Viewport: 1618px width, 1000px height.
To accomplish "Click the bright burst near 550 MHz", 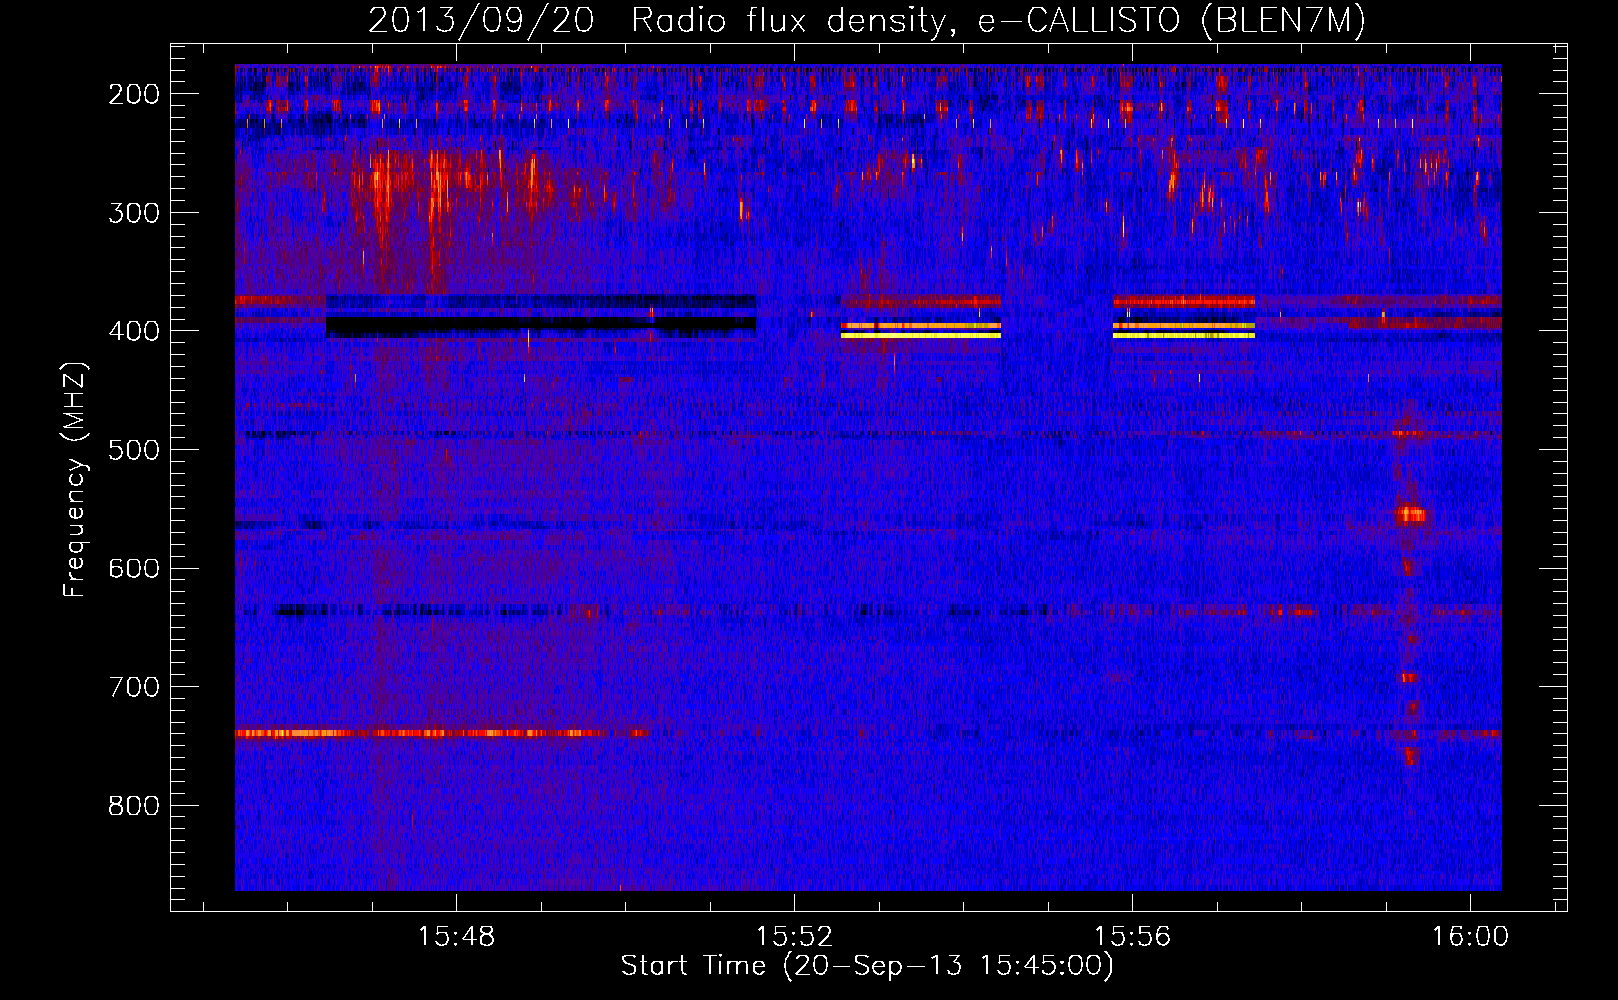I will pos(1411,515).
